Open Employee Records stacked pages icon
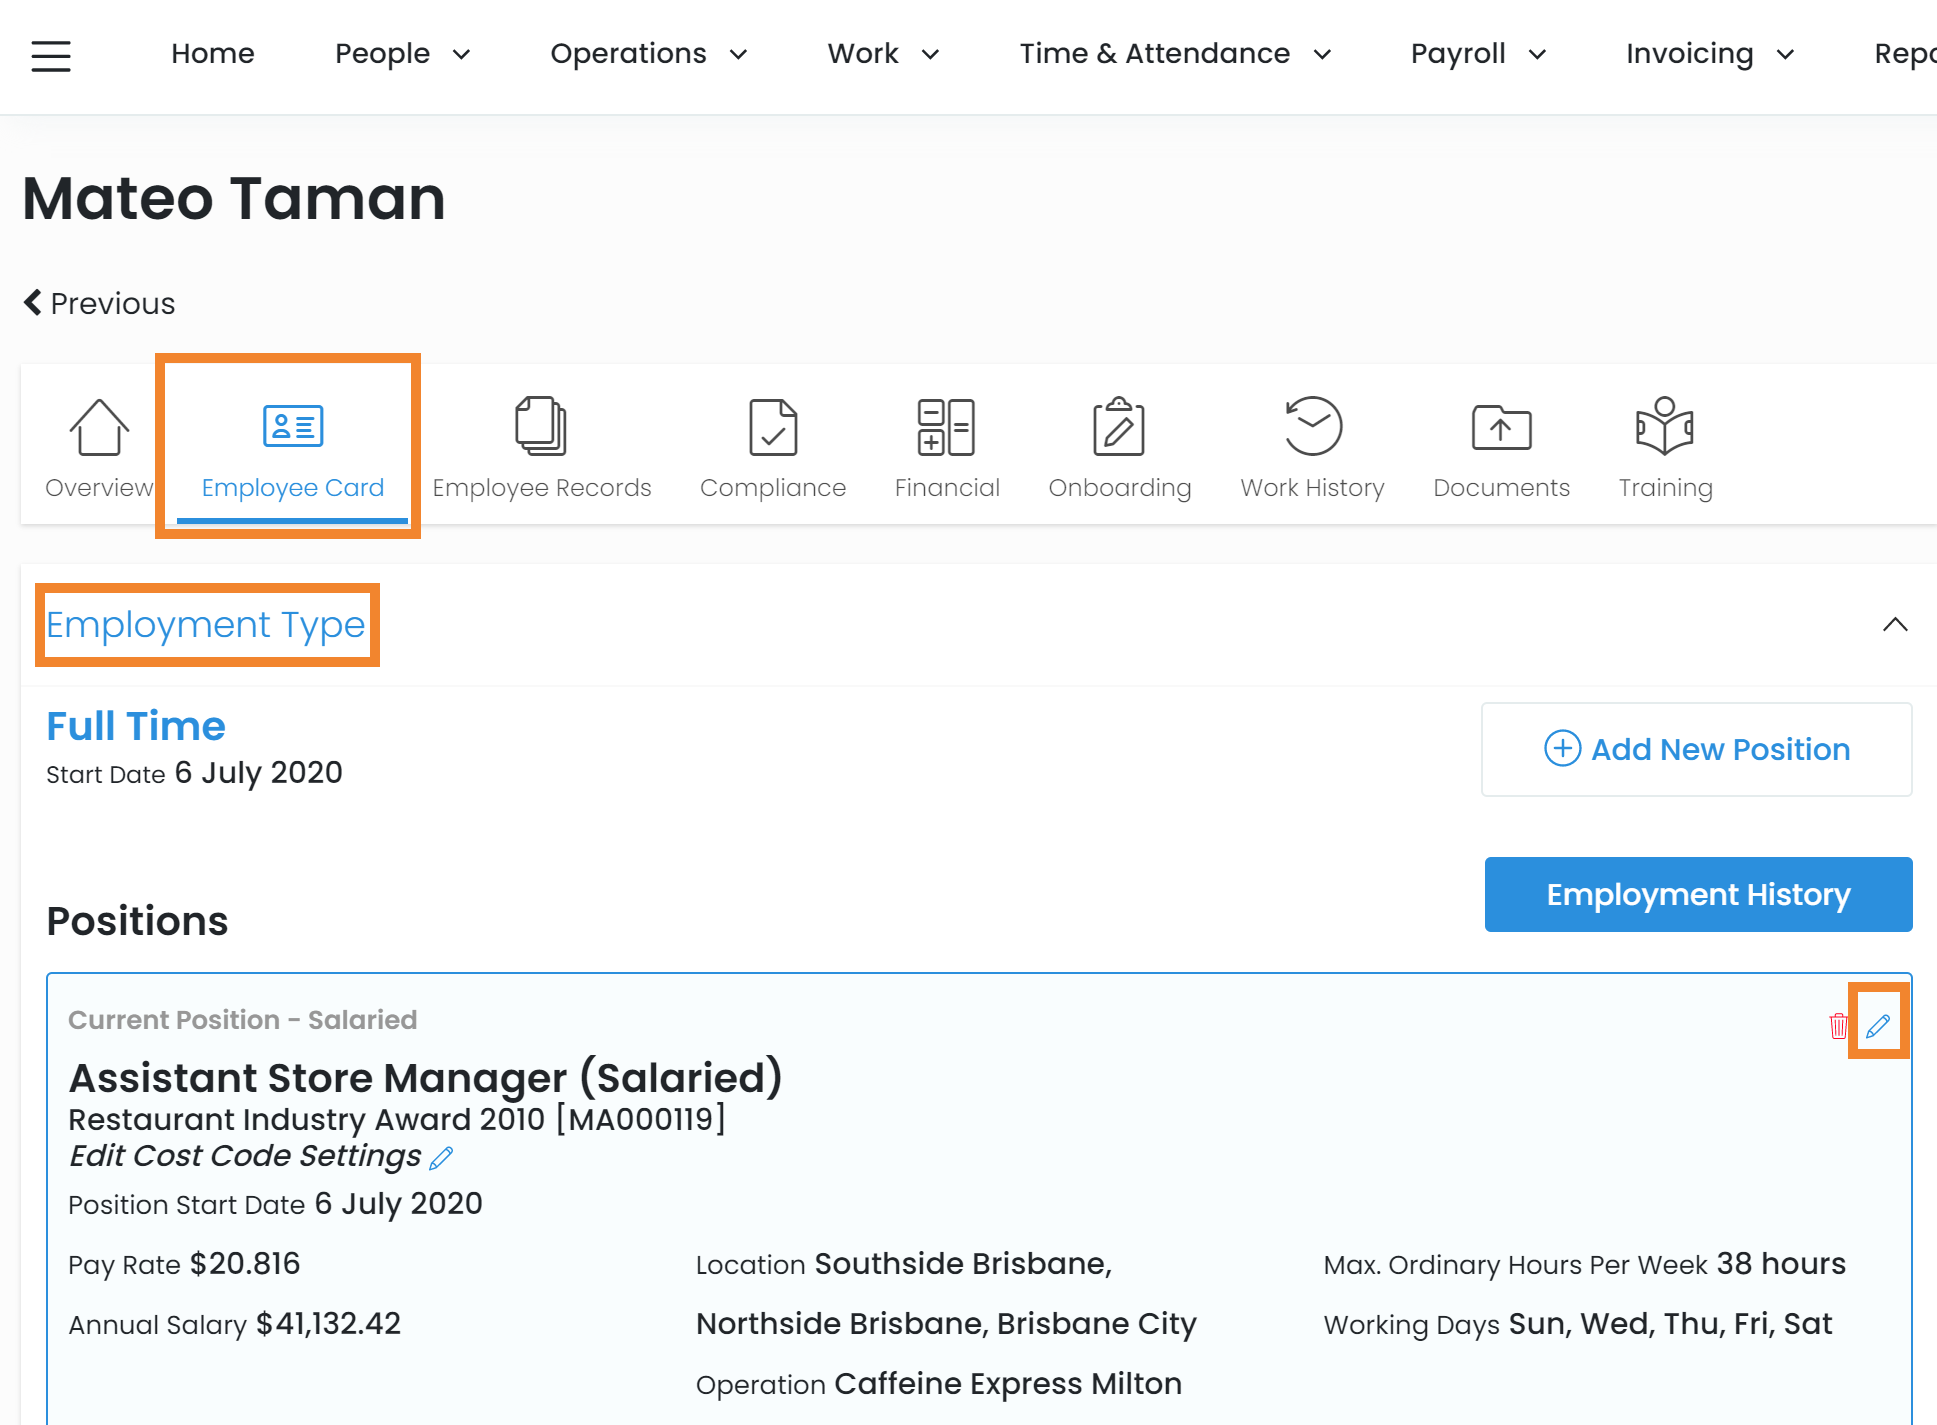 541,427
